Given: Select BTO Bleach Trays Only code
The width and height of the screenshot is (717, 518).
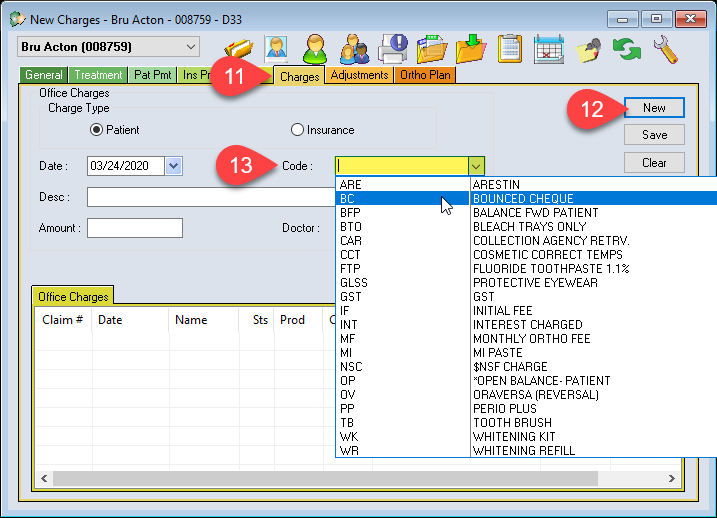Looking at the screenshot, I should click(526, 227).
